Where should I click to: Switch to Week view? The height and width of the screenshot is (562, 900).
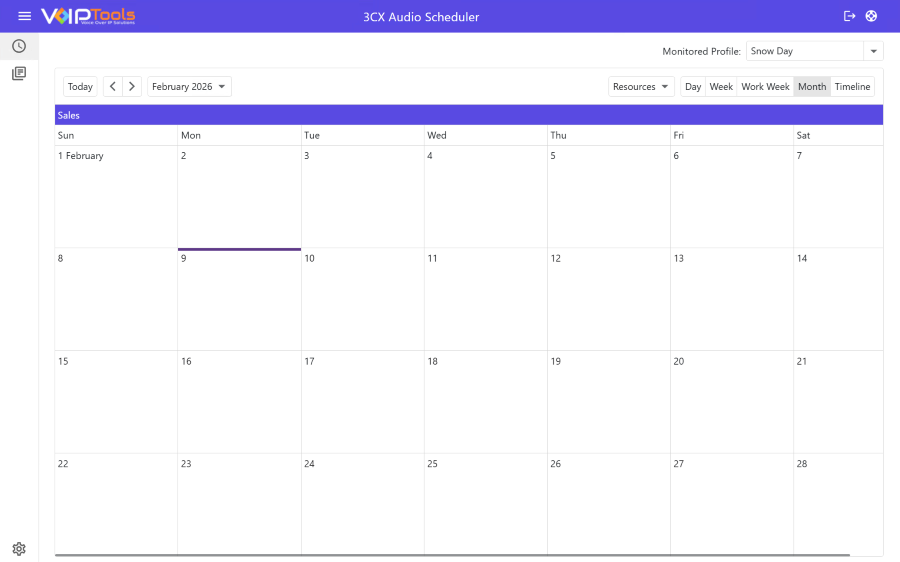pyautogui.click(x=721, y=87)
